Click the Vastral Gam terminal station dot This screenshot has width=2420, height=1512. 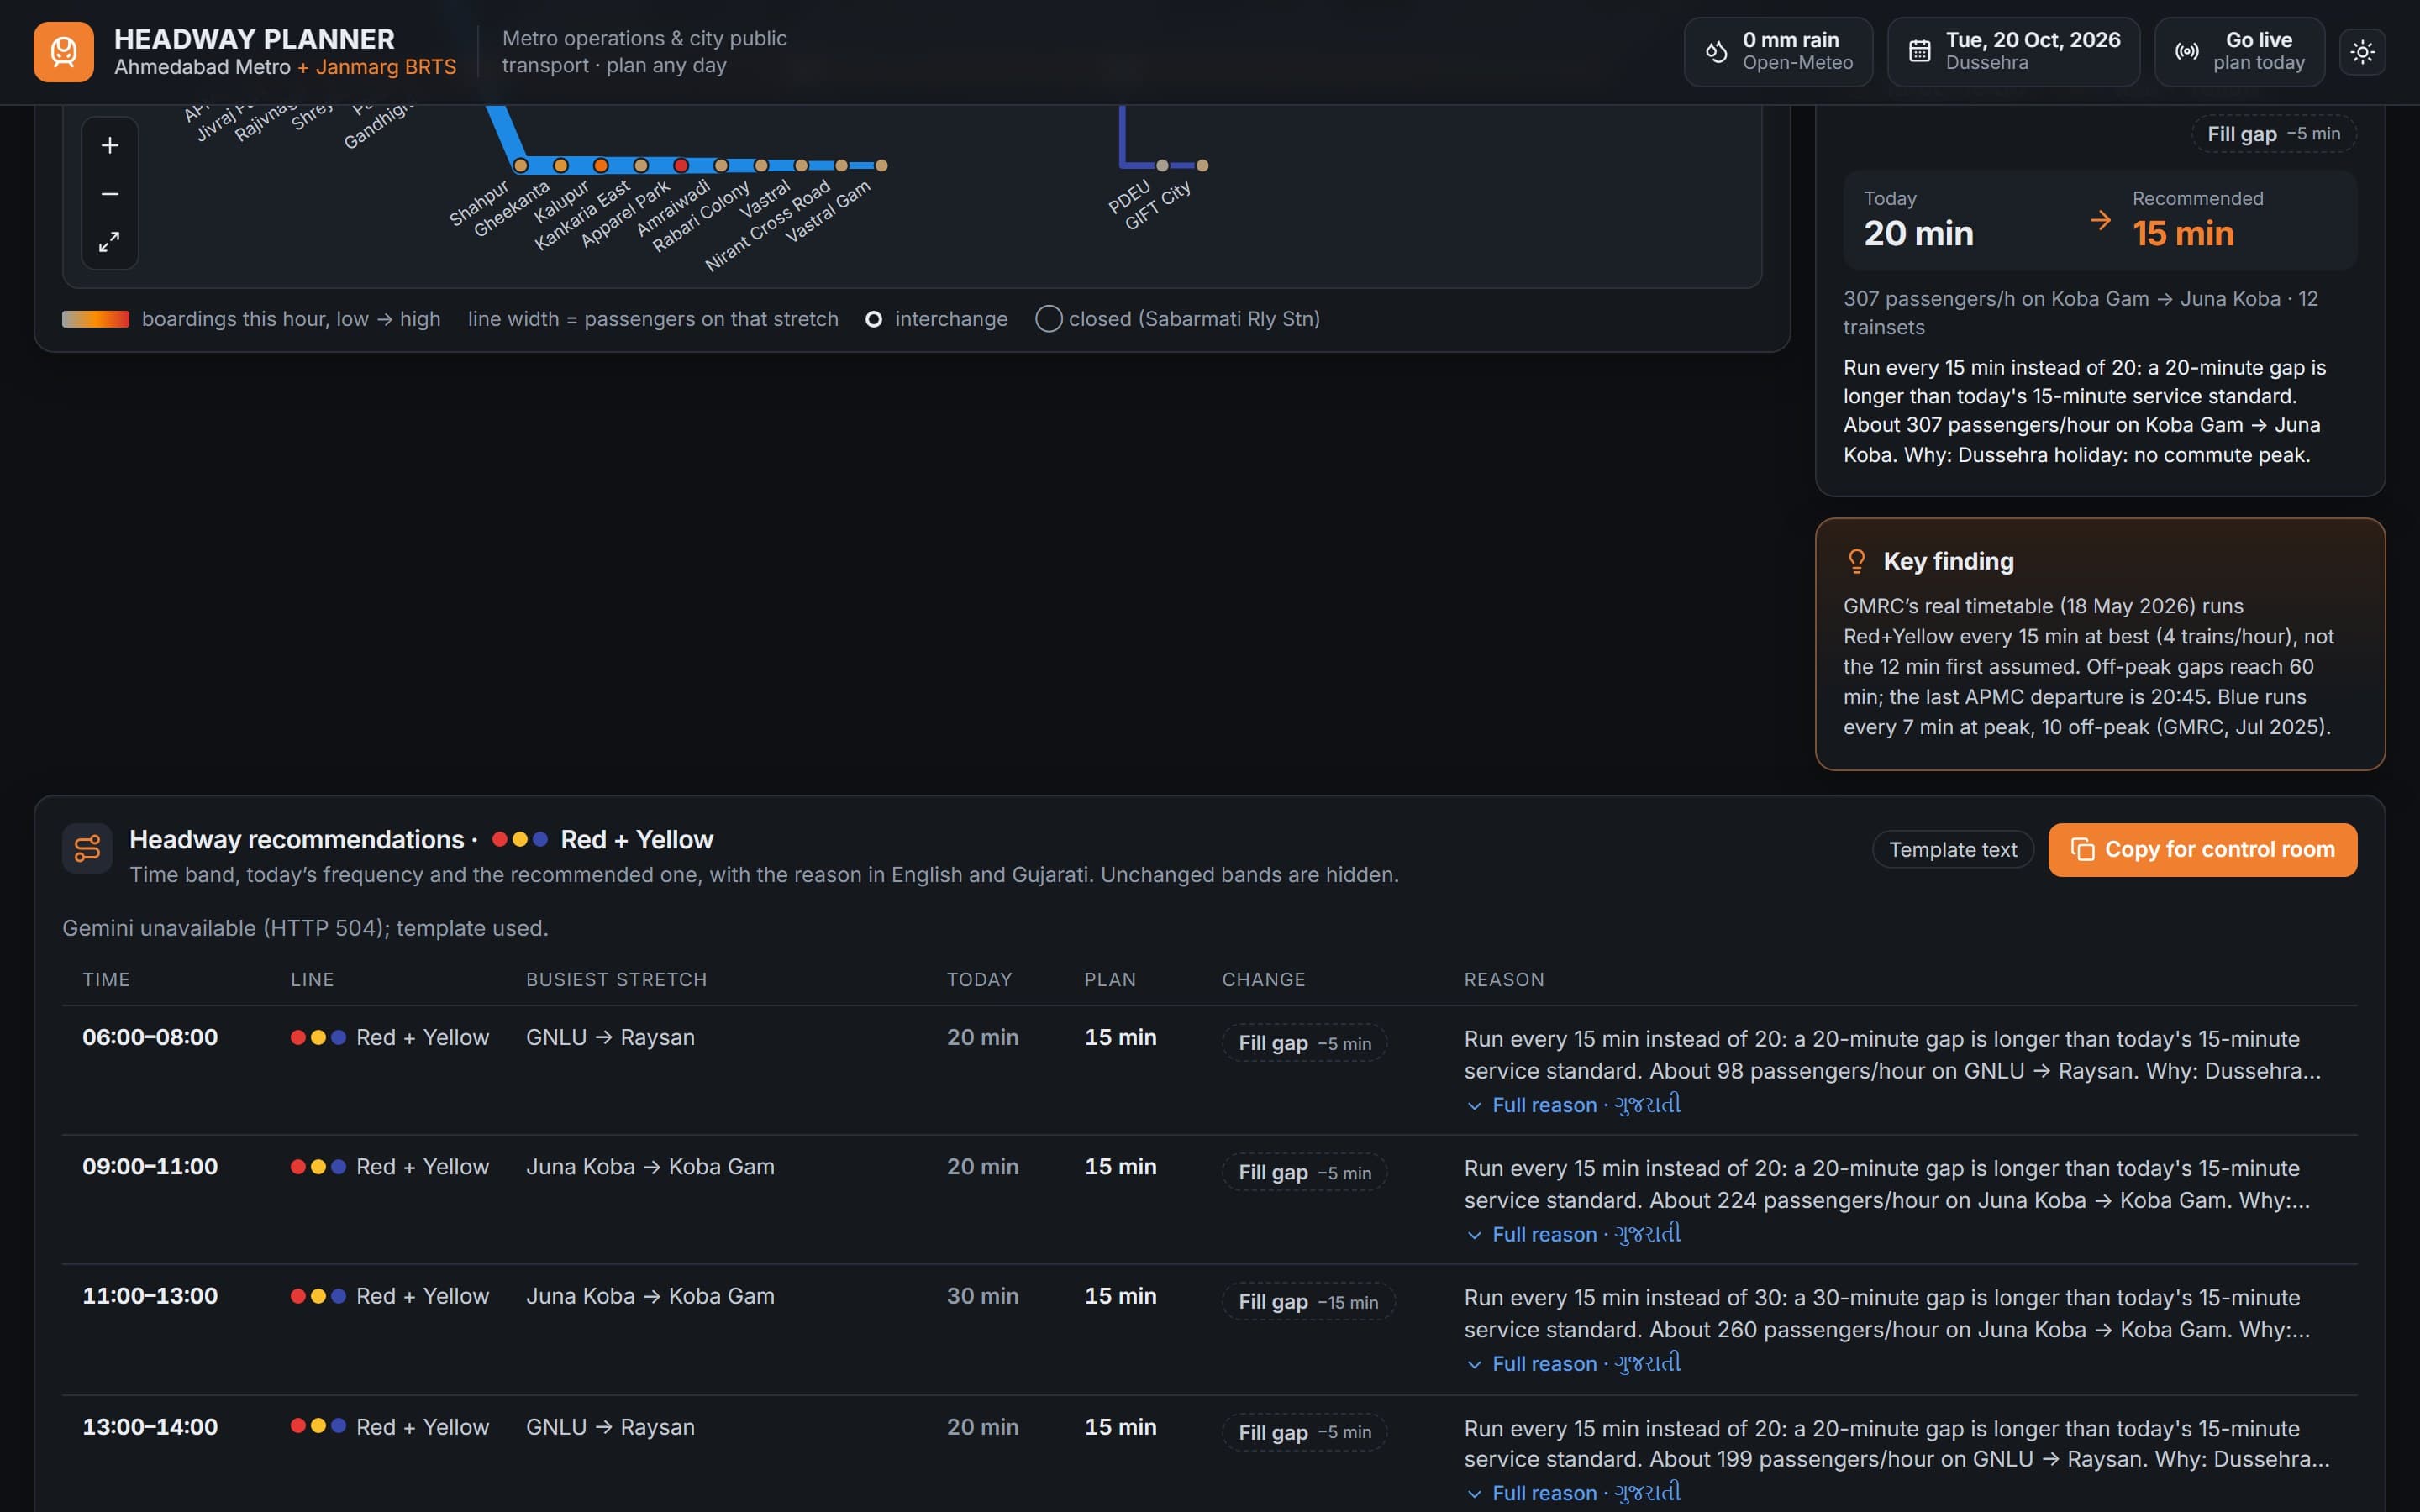pyautogui.click(x=881, y=165)
